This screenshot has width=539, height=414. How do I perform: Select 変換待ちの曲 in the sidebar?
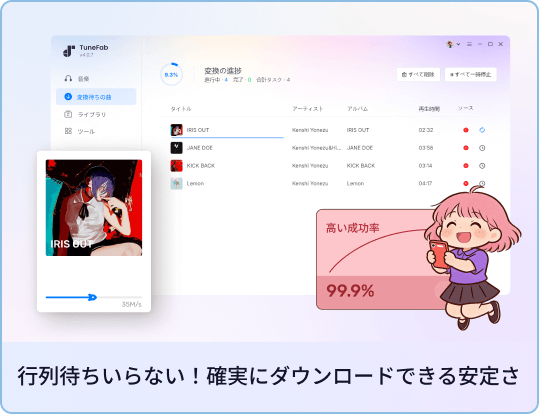pyautogui.click(x=96, y=97)
